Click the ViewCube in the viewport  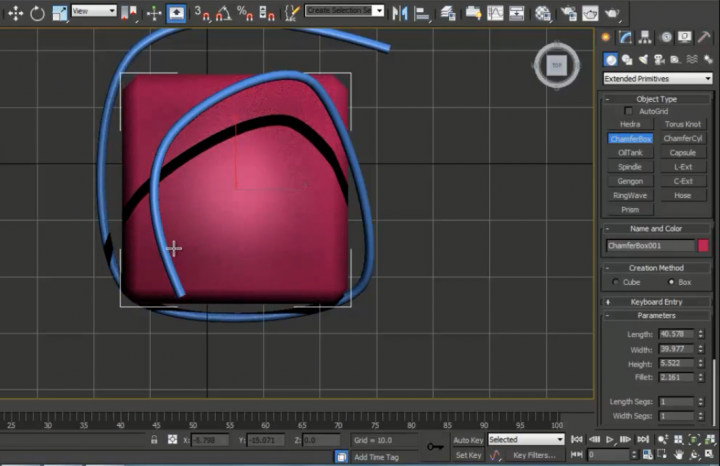coord(557,66)
